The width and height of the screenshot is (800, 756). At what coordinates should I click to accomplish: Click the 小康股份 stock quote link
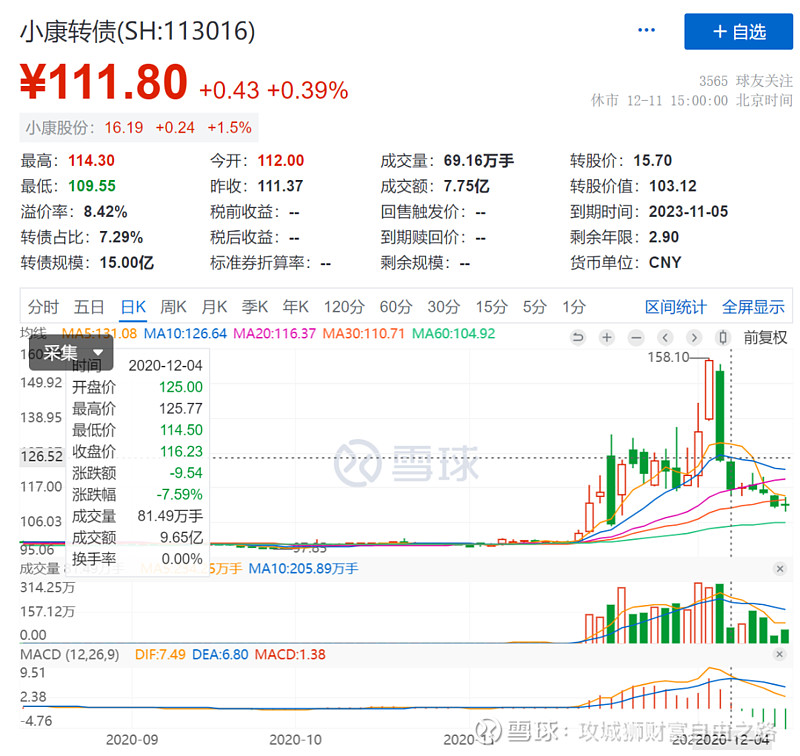[139, 128]
